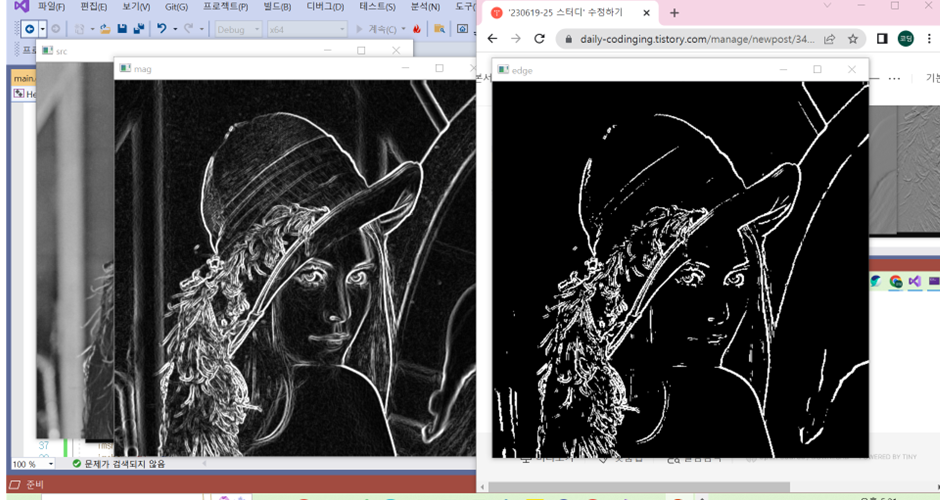Viewport: 940px width, 500px height.
Task: Click the Visual Studio logo icon
Action: (21, 7)
